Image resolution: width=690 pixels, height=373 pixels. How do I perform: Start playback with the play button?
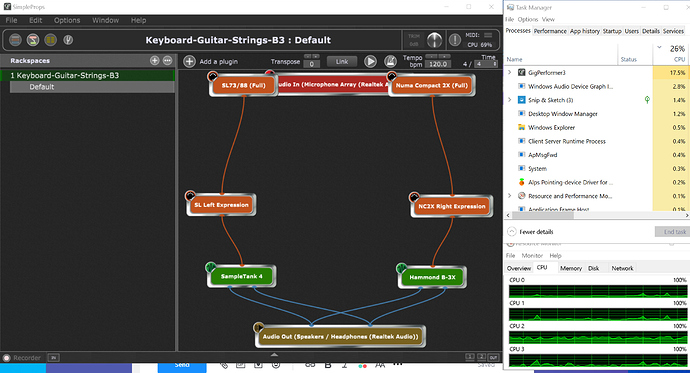point(370,62)
